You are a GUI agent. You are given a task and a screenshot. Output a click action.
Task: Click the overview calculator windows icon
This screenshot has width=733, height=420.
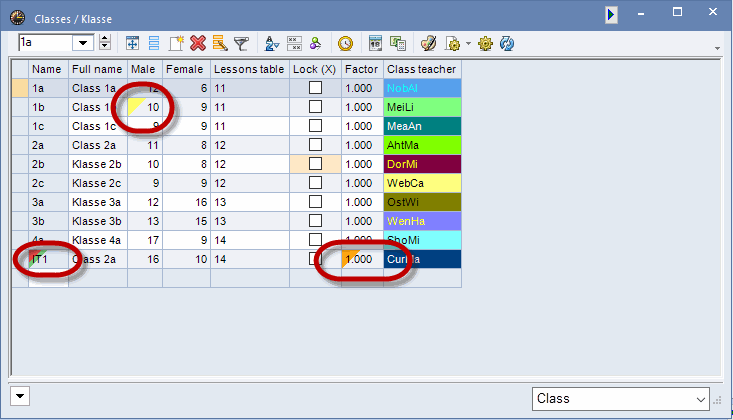[x=398, y=43]
